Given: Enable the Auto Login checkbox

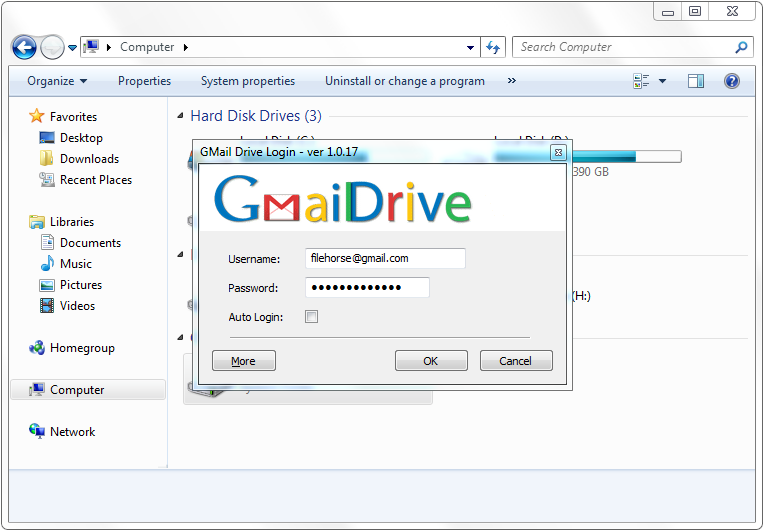Looking at the screenshot, I should tap(311, 317).
